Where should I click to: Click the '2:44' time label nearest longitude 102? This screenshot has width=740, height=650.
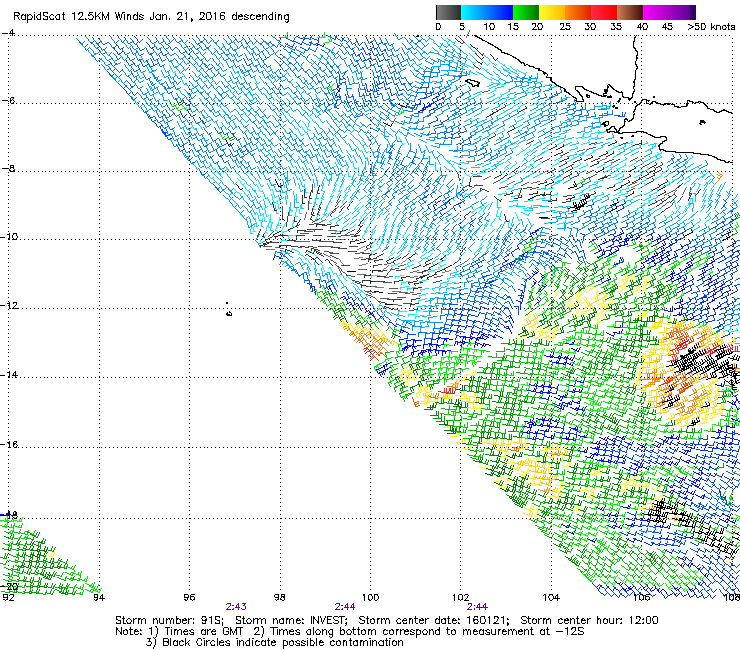(477, 607)
